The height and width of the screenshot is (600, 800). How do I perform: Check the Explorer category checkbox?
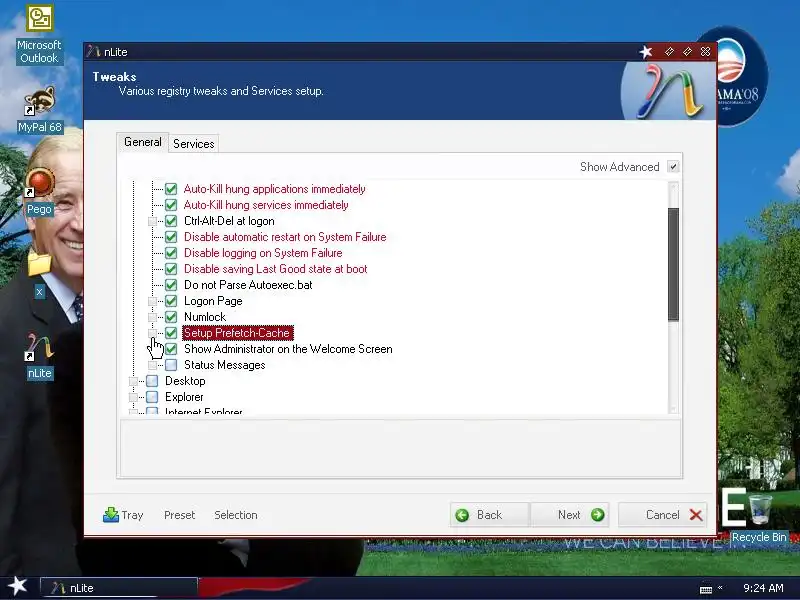point(152,397)
